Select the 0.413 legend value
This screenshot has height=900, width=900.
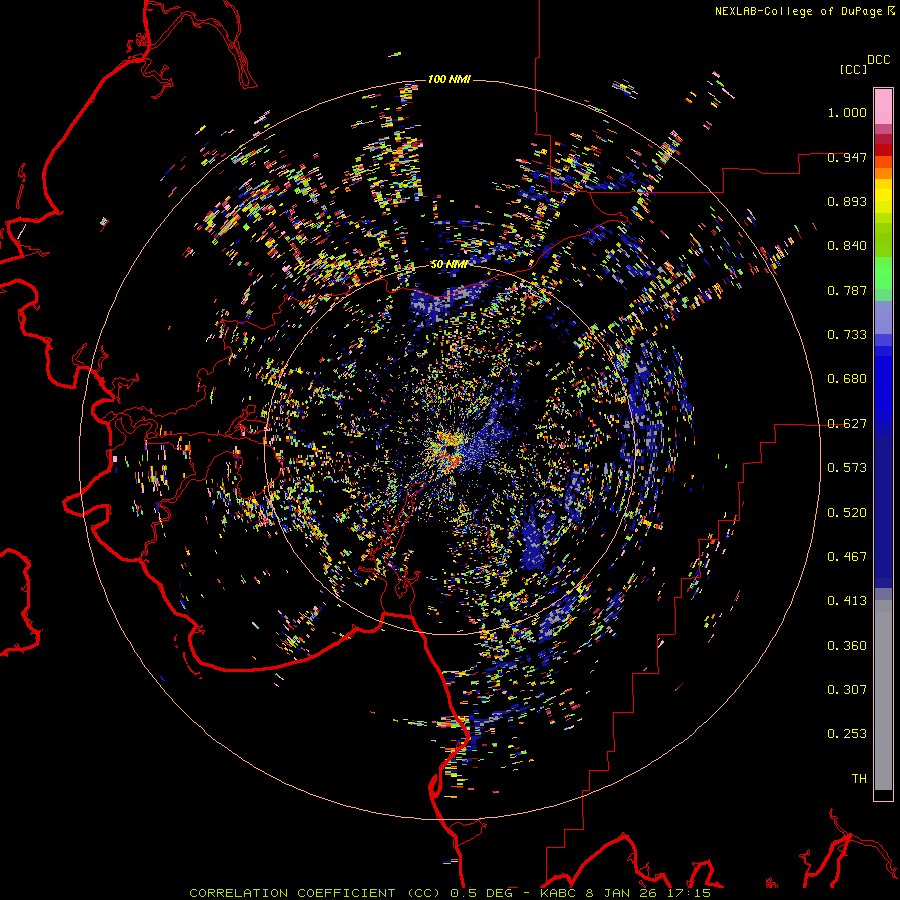[x=847, y=601]
